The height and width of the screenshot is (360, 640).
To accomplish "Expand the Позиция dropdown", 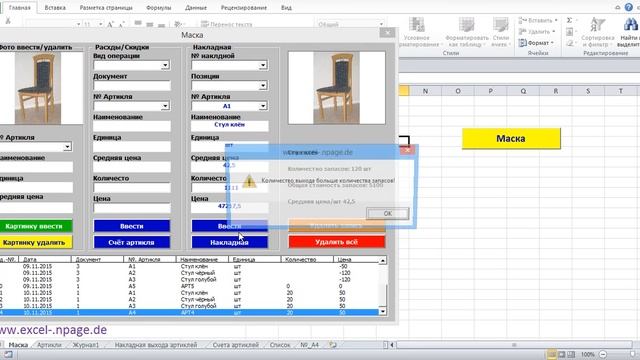I will (x=263, y=85).
